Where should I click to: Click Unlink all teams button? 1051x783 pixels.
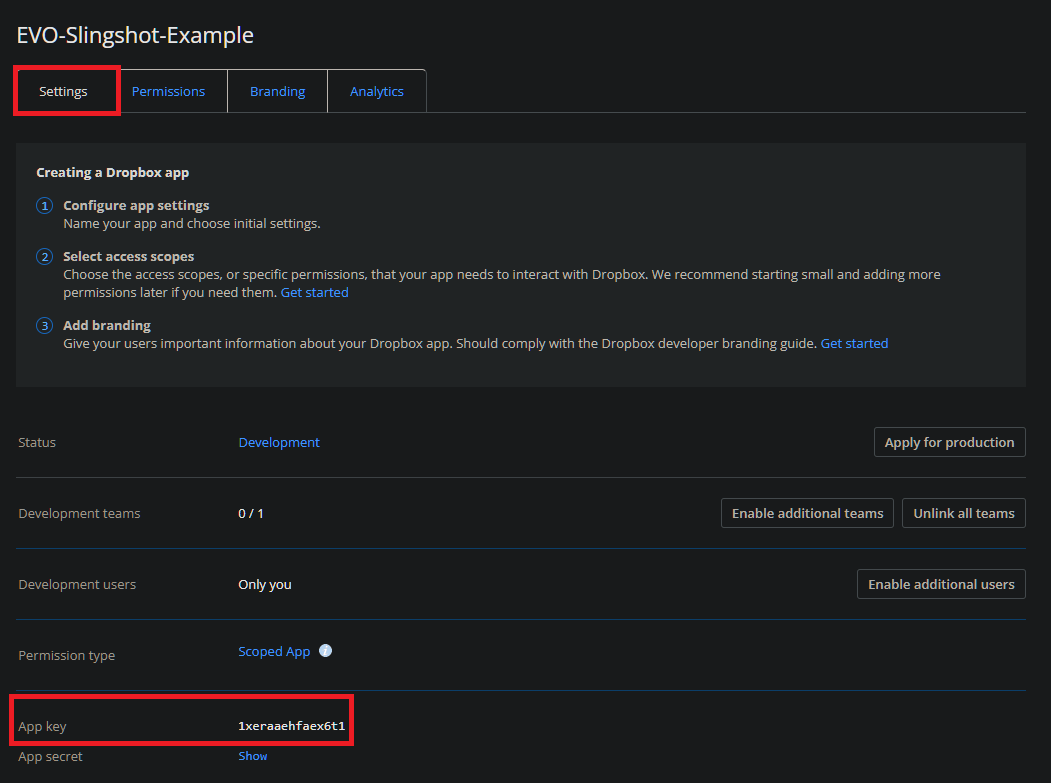point(963,514)
